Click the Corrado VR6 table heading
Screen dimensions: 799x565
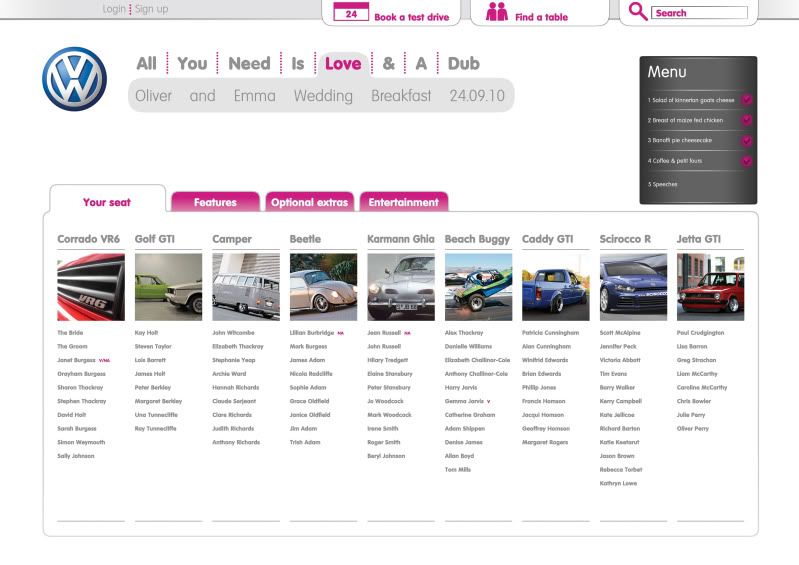click(x=89, y=239)
